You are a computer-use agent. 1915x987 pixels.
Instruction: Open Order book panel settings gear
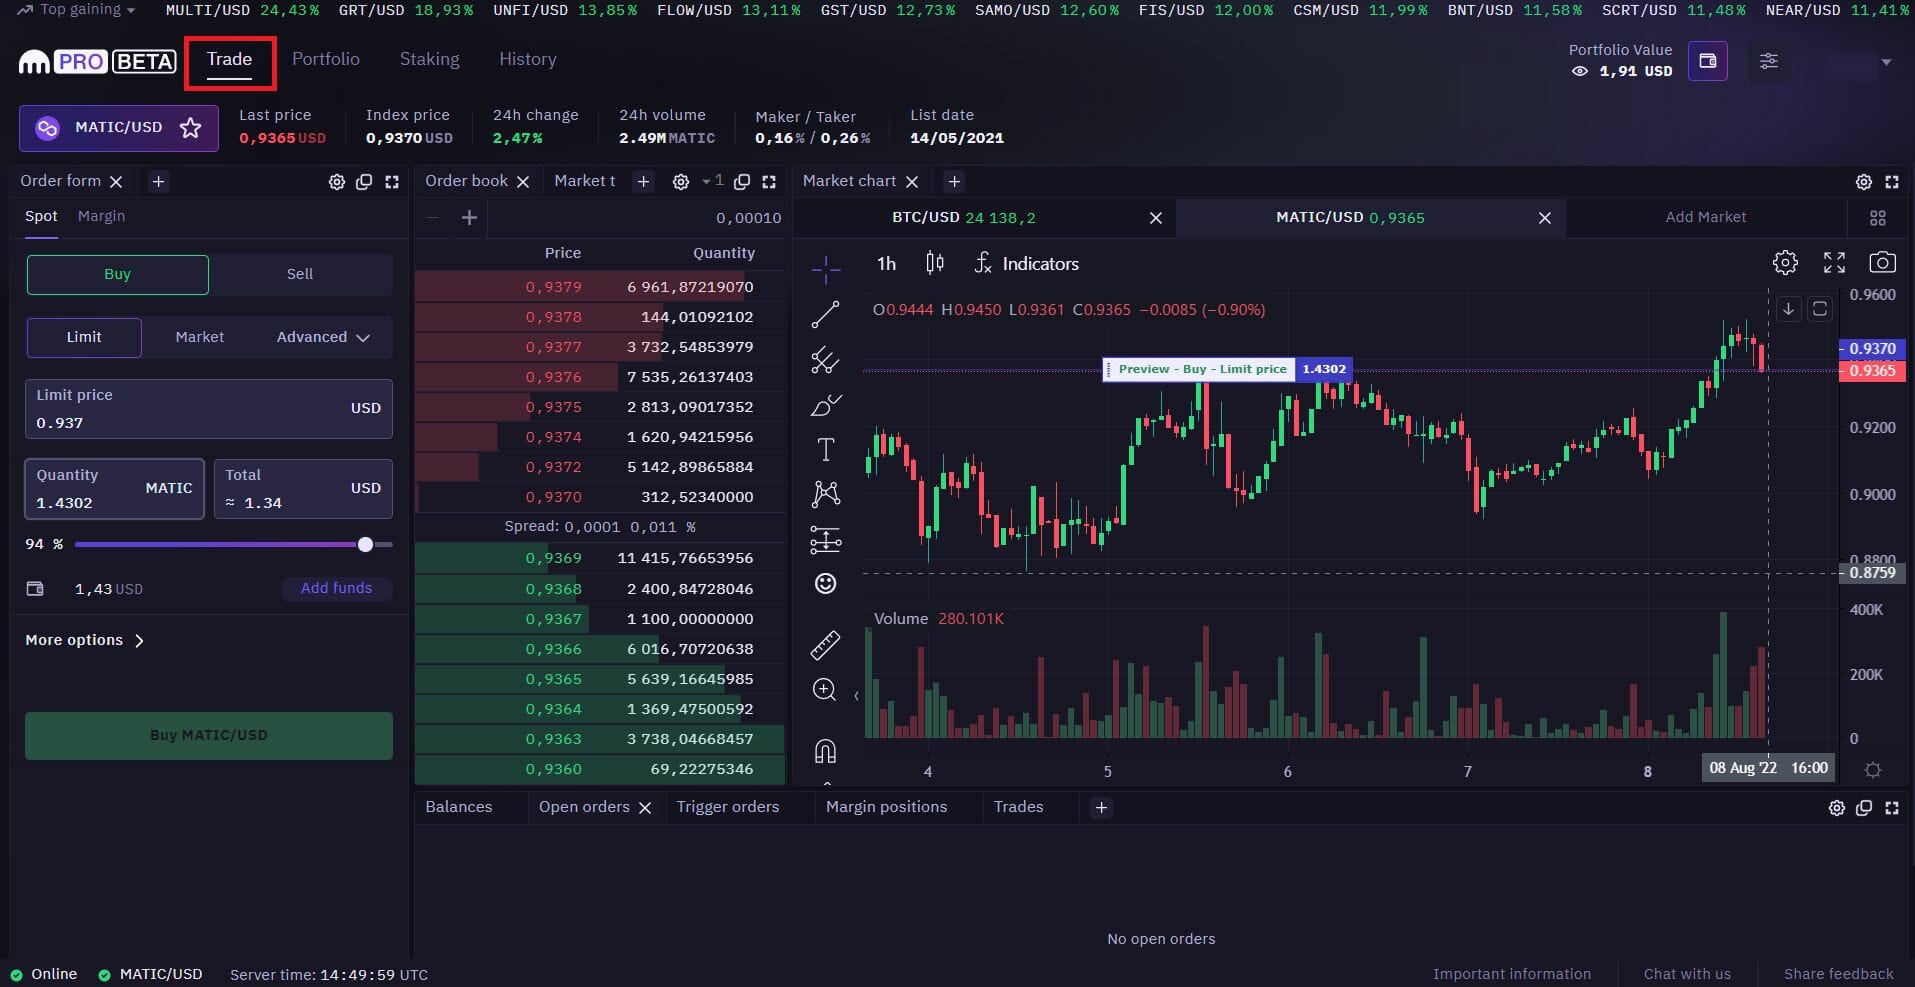681,182
